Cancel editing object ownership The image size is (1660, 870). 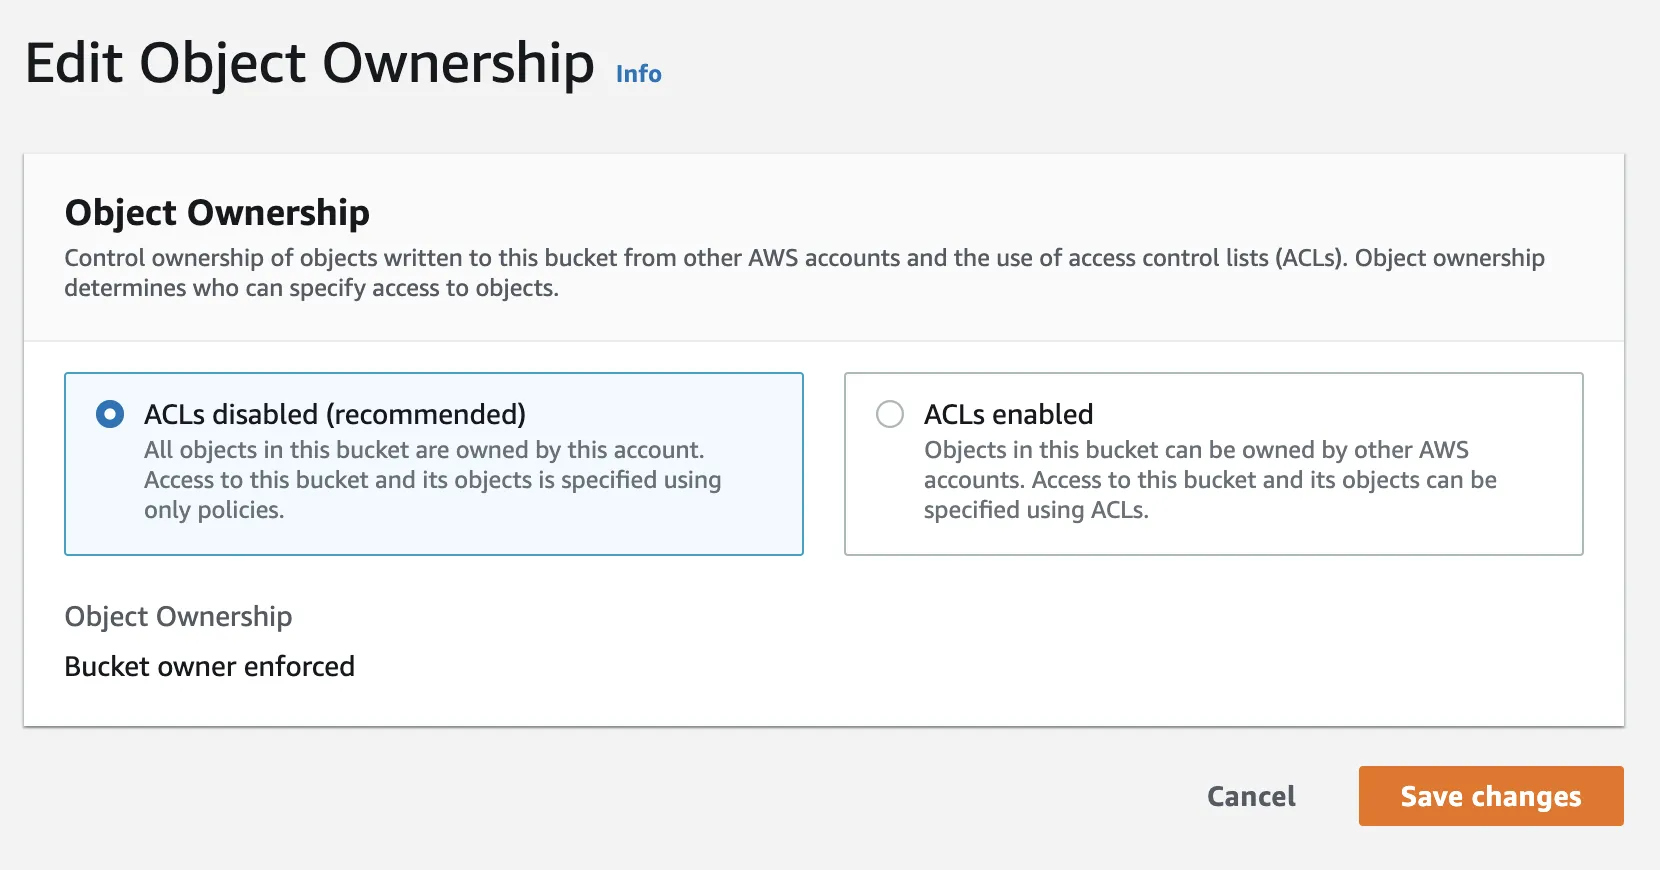1251,796
